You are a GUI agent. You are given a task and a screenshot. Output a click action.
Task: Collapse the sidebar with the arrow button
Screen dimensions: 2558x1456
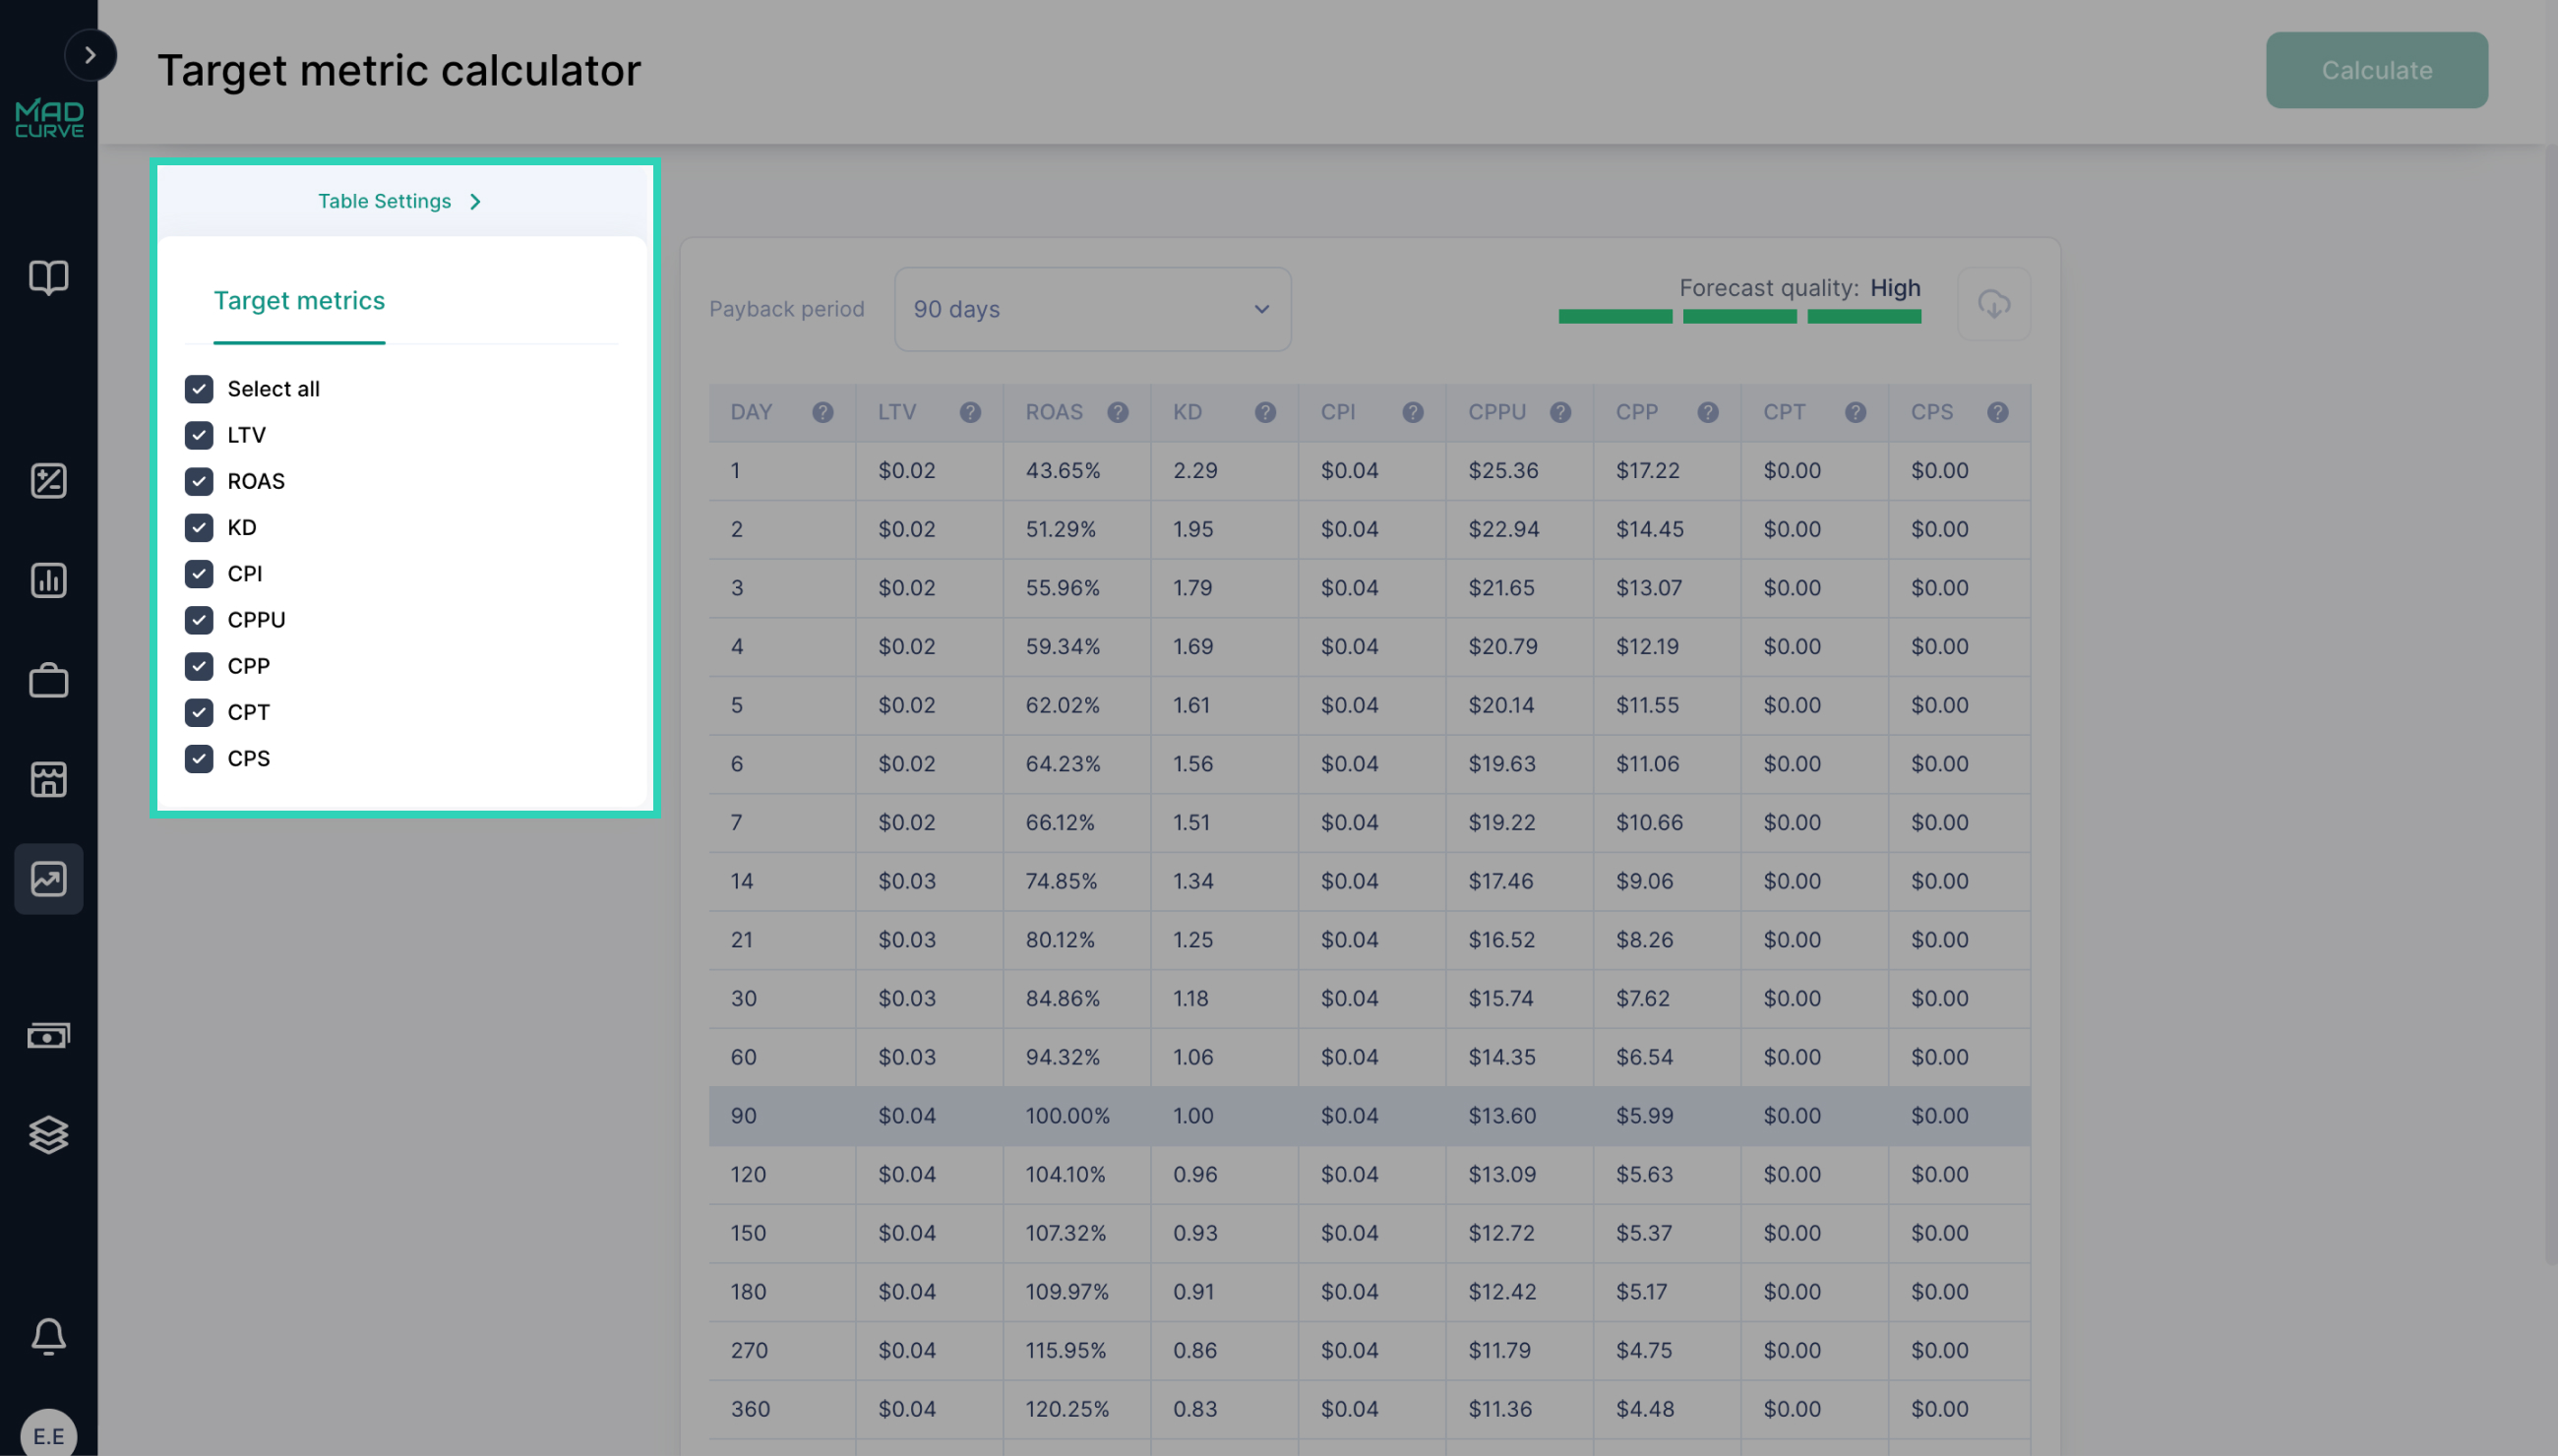coord(91,55)
